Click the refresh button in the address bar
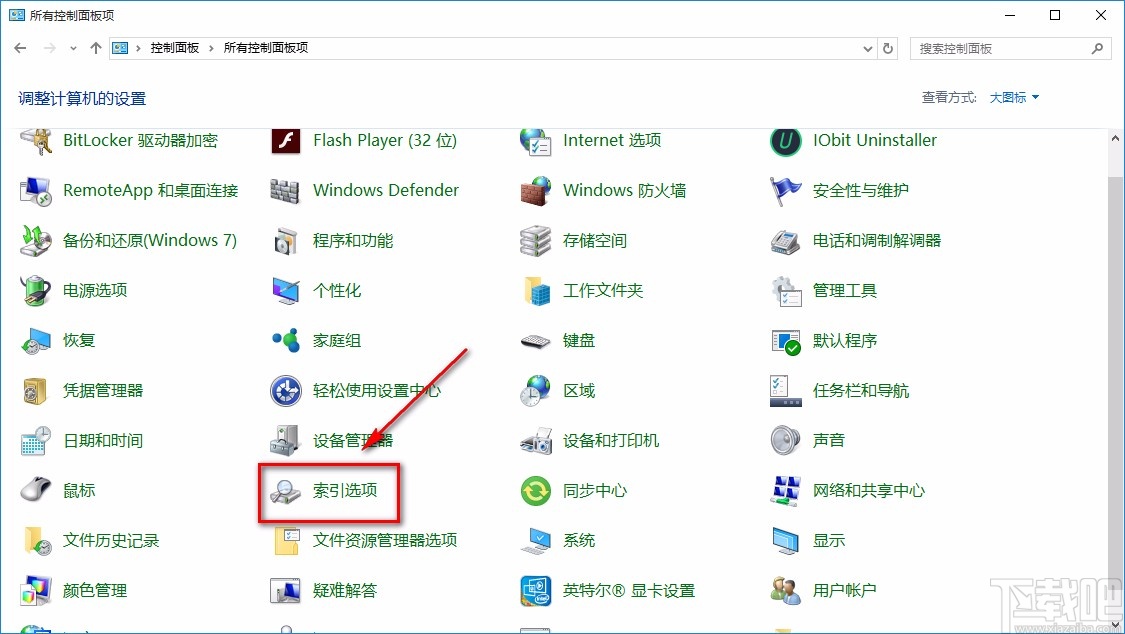The image size is (1125, 634). (888, 47)
